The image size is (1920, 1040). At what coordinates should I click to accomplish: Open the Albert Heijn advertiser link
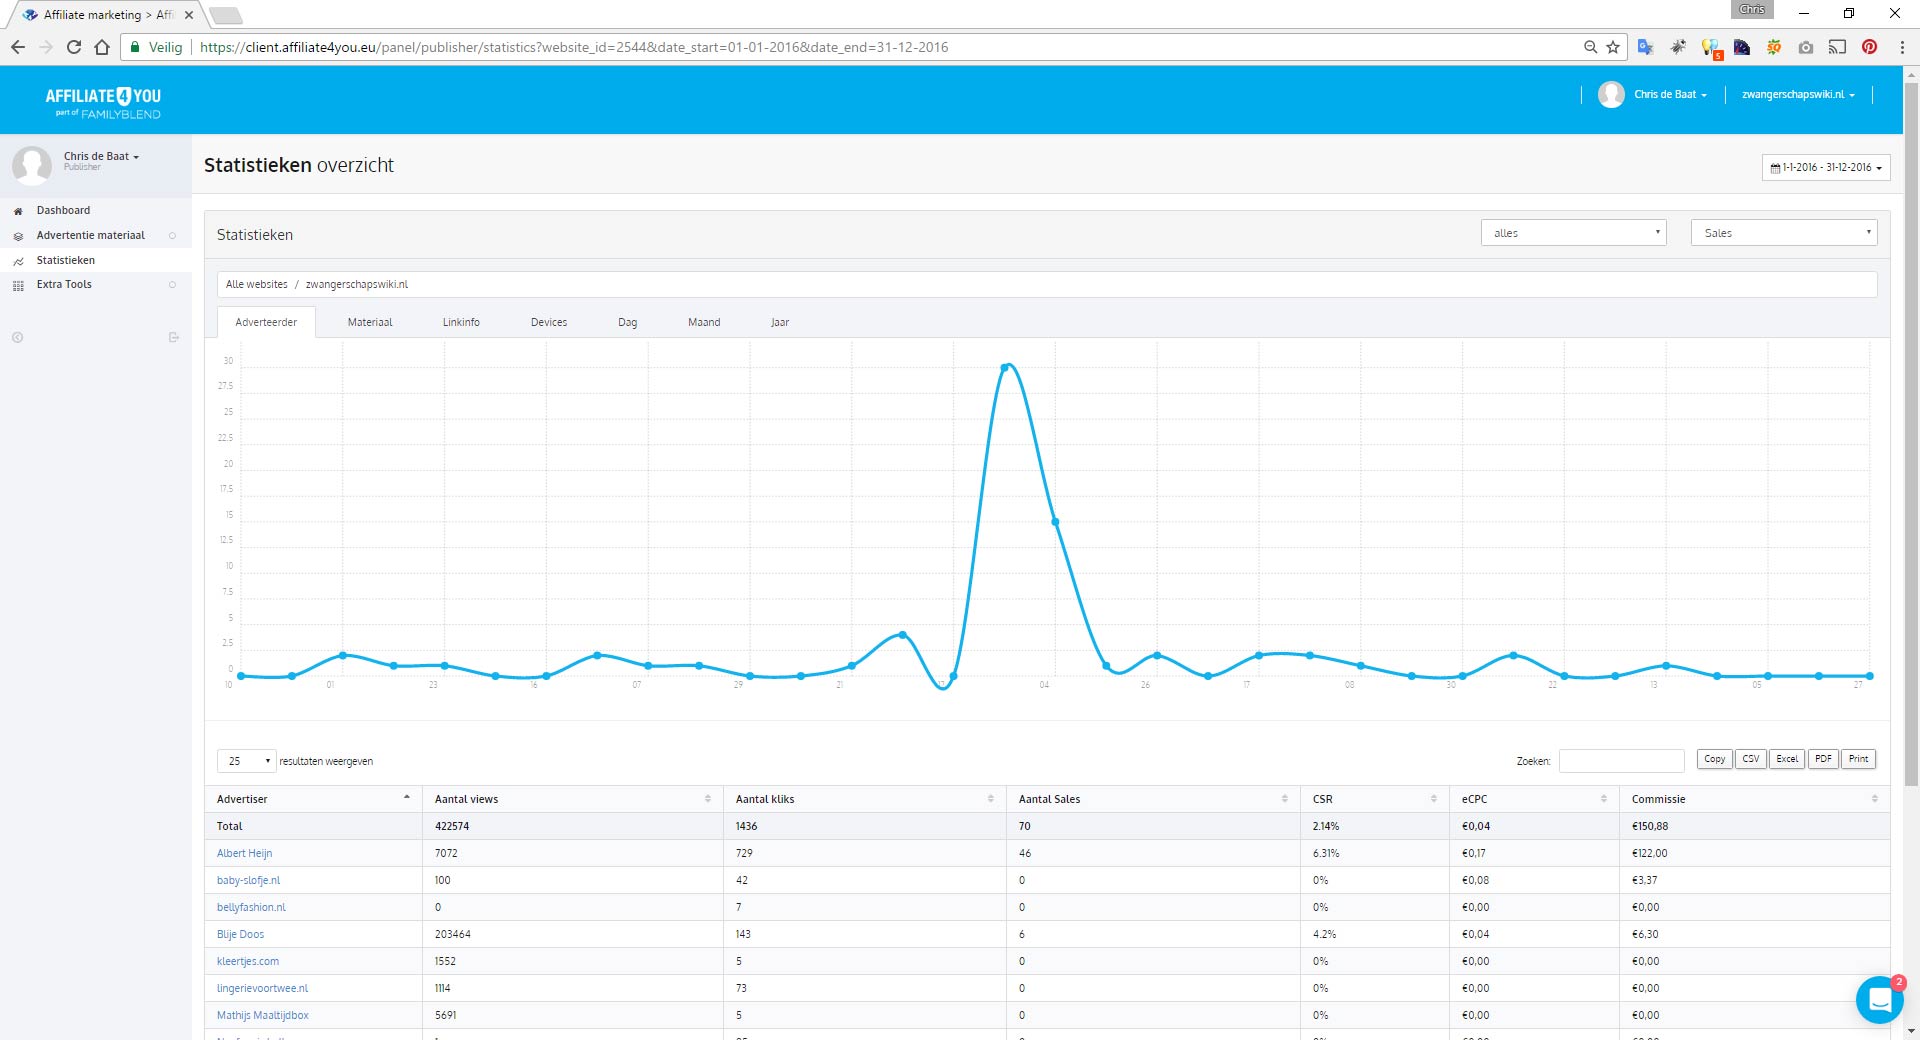(244, 853)
